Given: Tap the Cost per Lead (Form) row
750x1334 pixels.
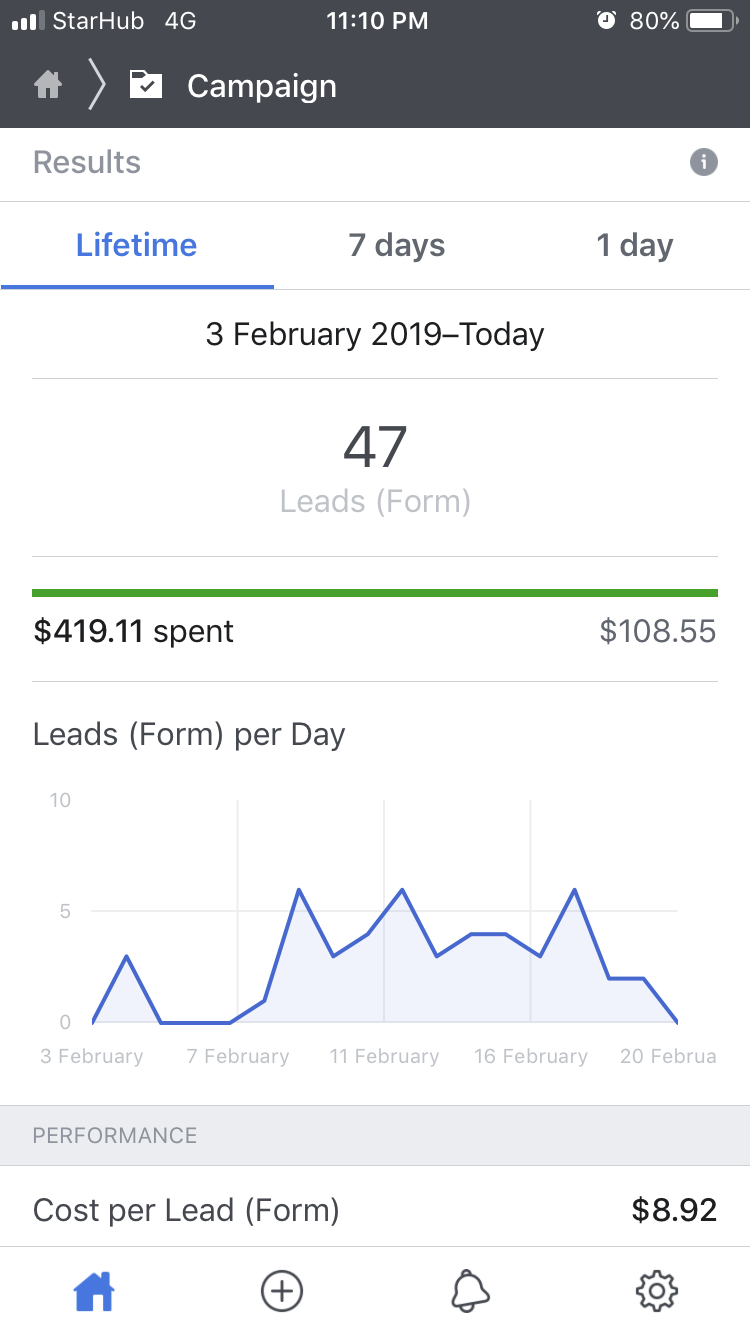Looking at the screenshot, I should tap(375, 1211).
